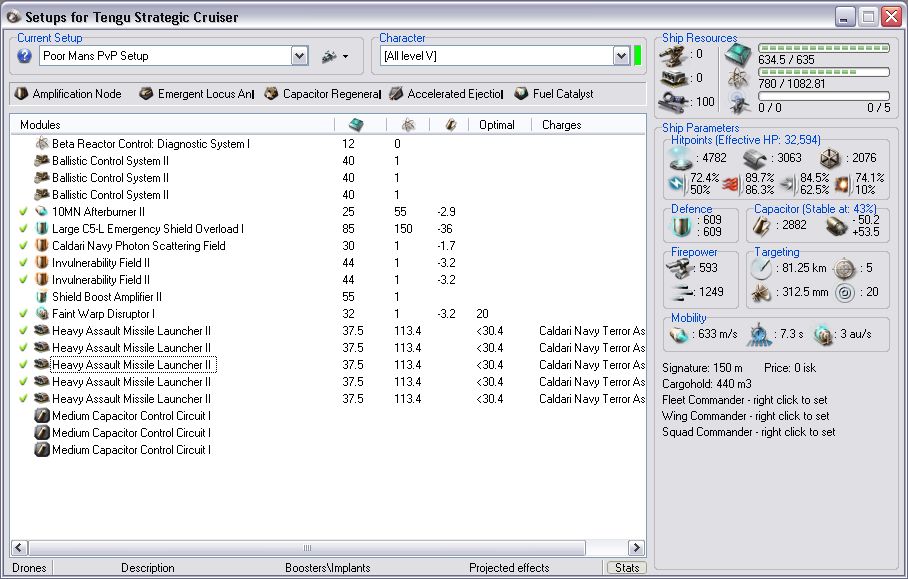Sort by the Charges column header

point(588,124)
